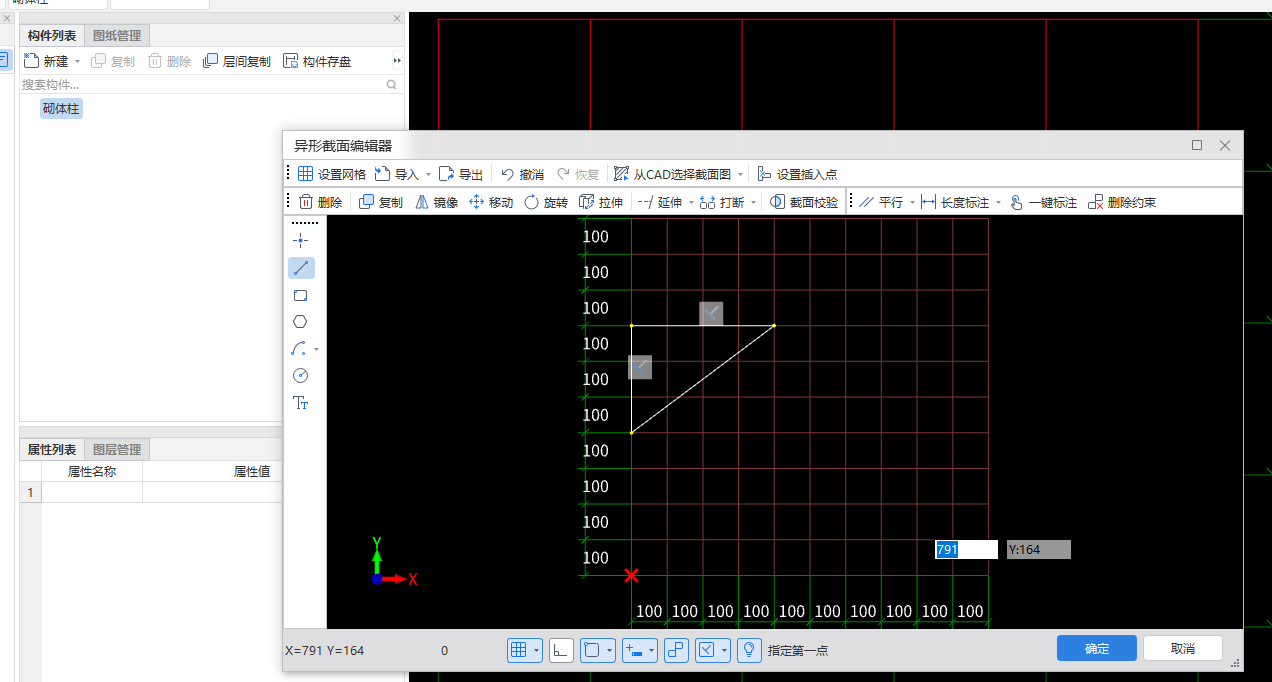Select the 平行 parallel constraint
The width and height of the screenshot is (1272, 682).
[x=880, y=202]
